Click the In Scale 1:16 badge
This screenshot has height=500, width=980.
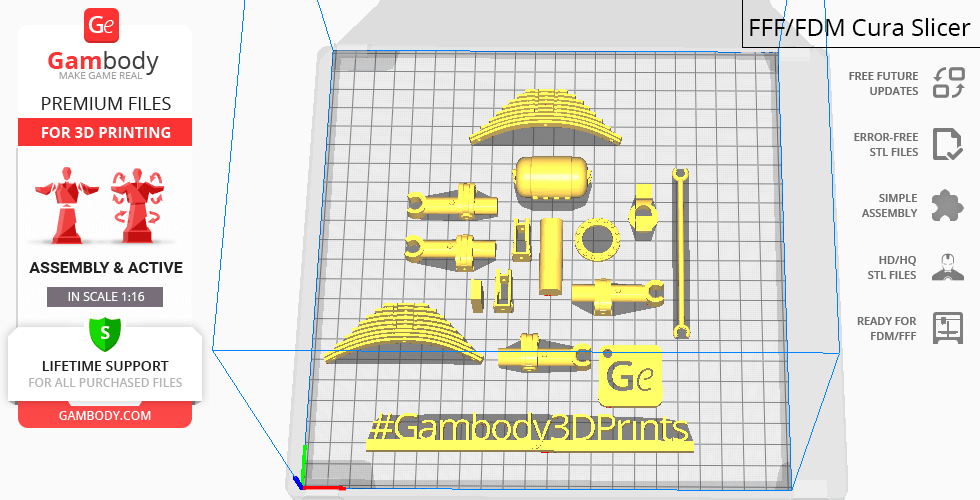pyautogui.click(x=104, y=297)
